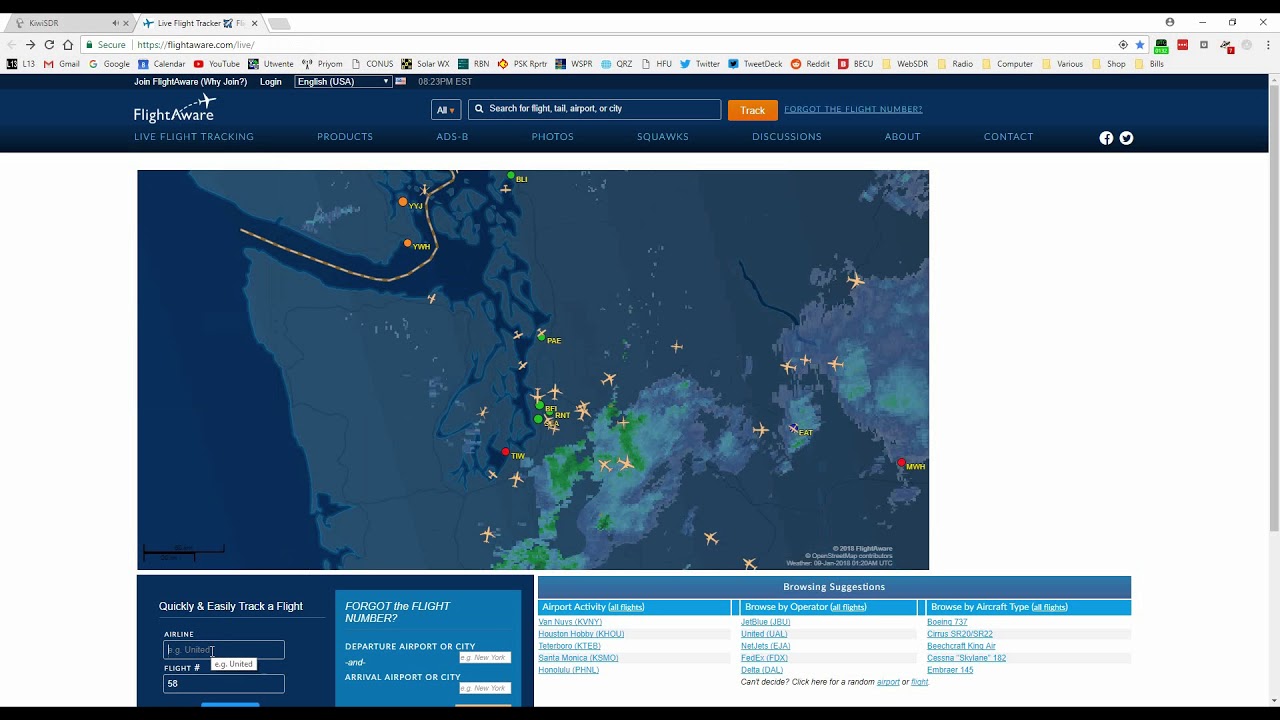Open Houston Hobby (KHOU) airport link
The image size is (1280, 720).
581,634
